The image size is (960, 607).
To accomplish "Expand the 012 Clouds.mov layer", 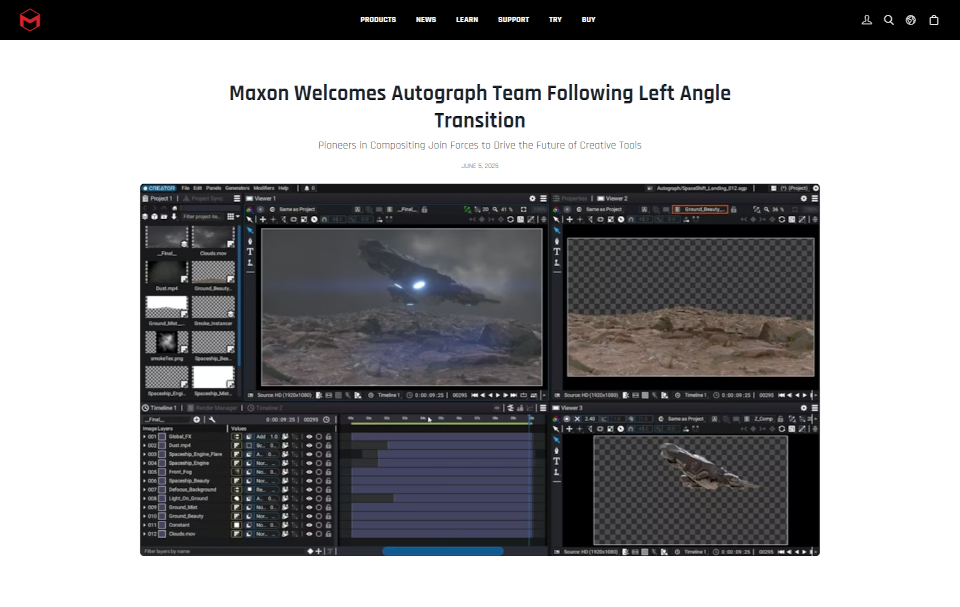I will click(x=144, y=534).
